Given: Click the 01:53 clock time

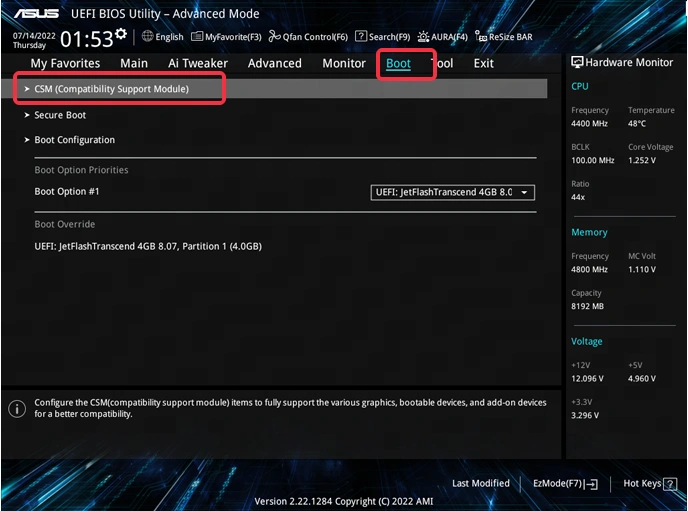Looking at the screenshot, I should (x=86, y=39).
